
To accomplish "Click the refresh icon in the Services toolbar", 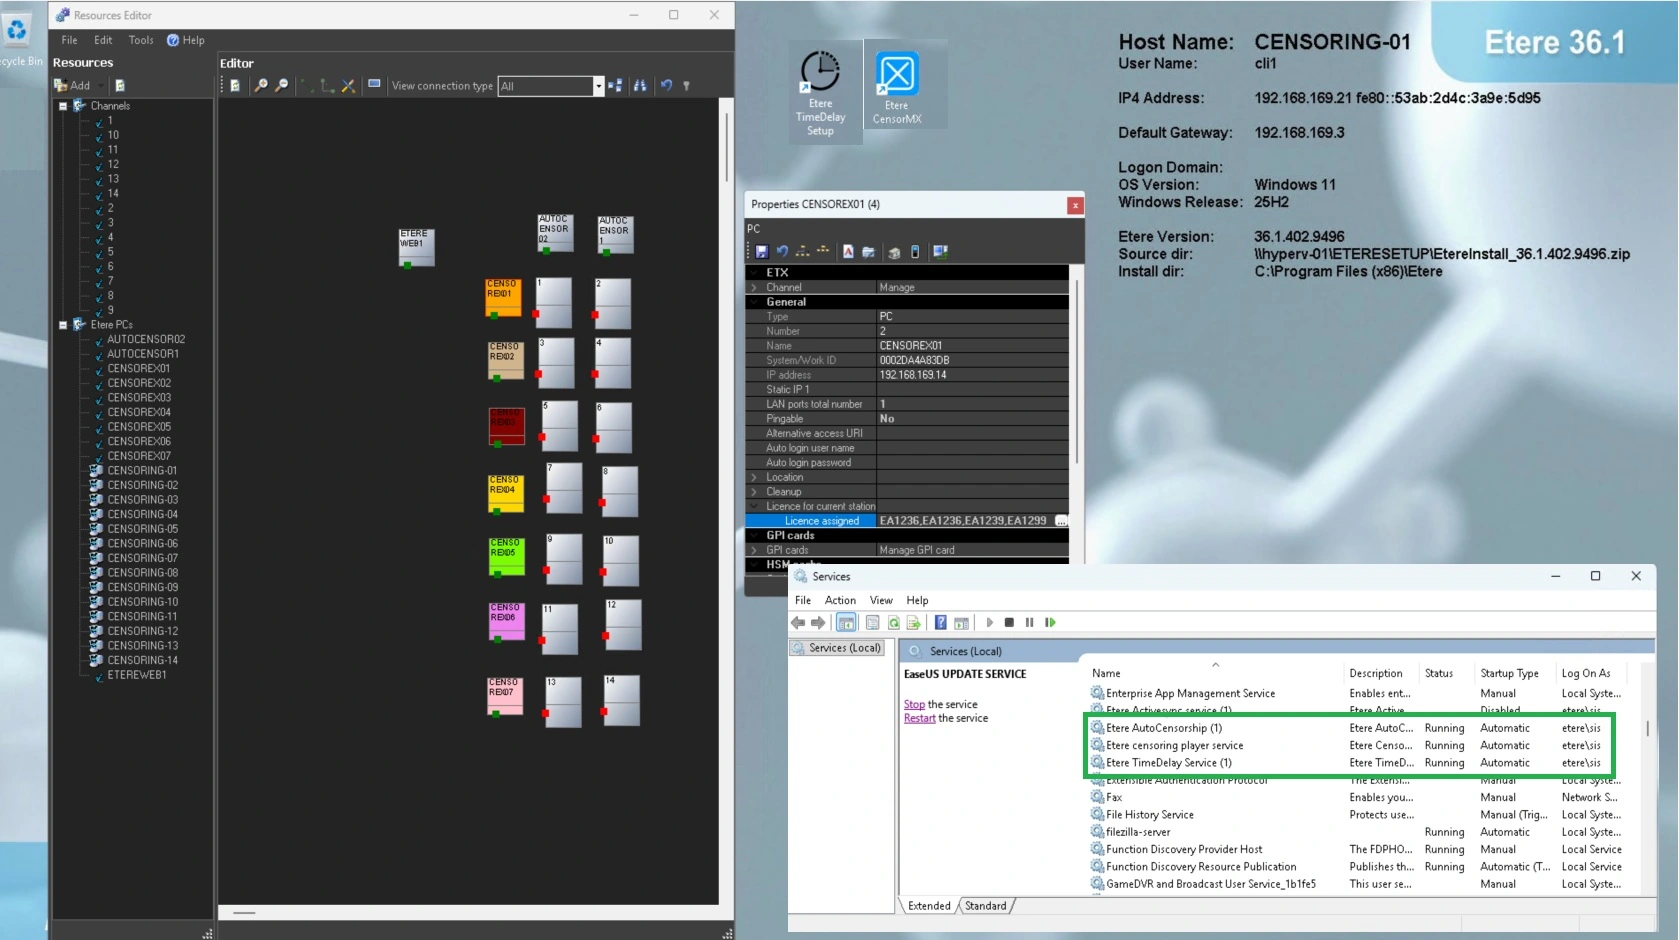I will 894,623.
